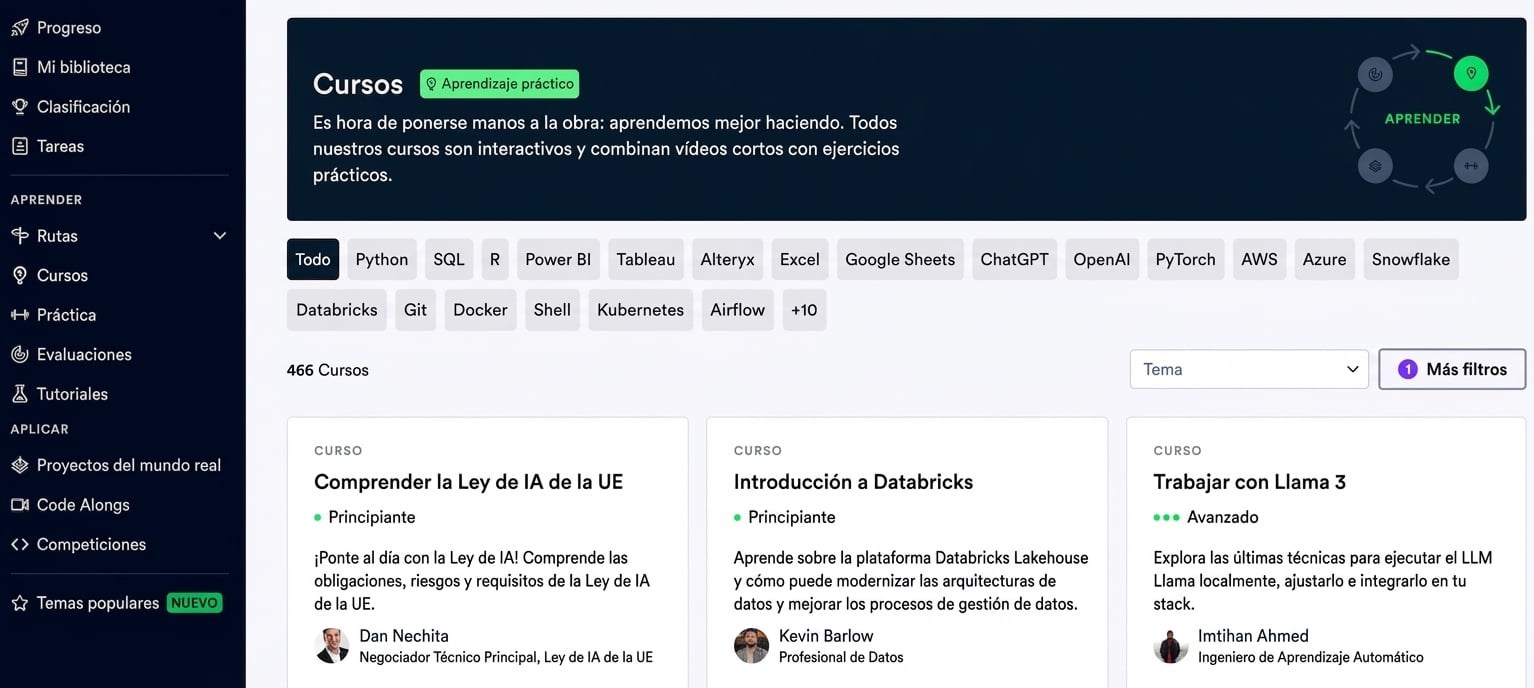Image resolution: width=1534 pixels, height=688 pixels.
Task: Open Mi biblioteca from the sidebar
Action: (20, 67)
